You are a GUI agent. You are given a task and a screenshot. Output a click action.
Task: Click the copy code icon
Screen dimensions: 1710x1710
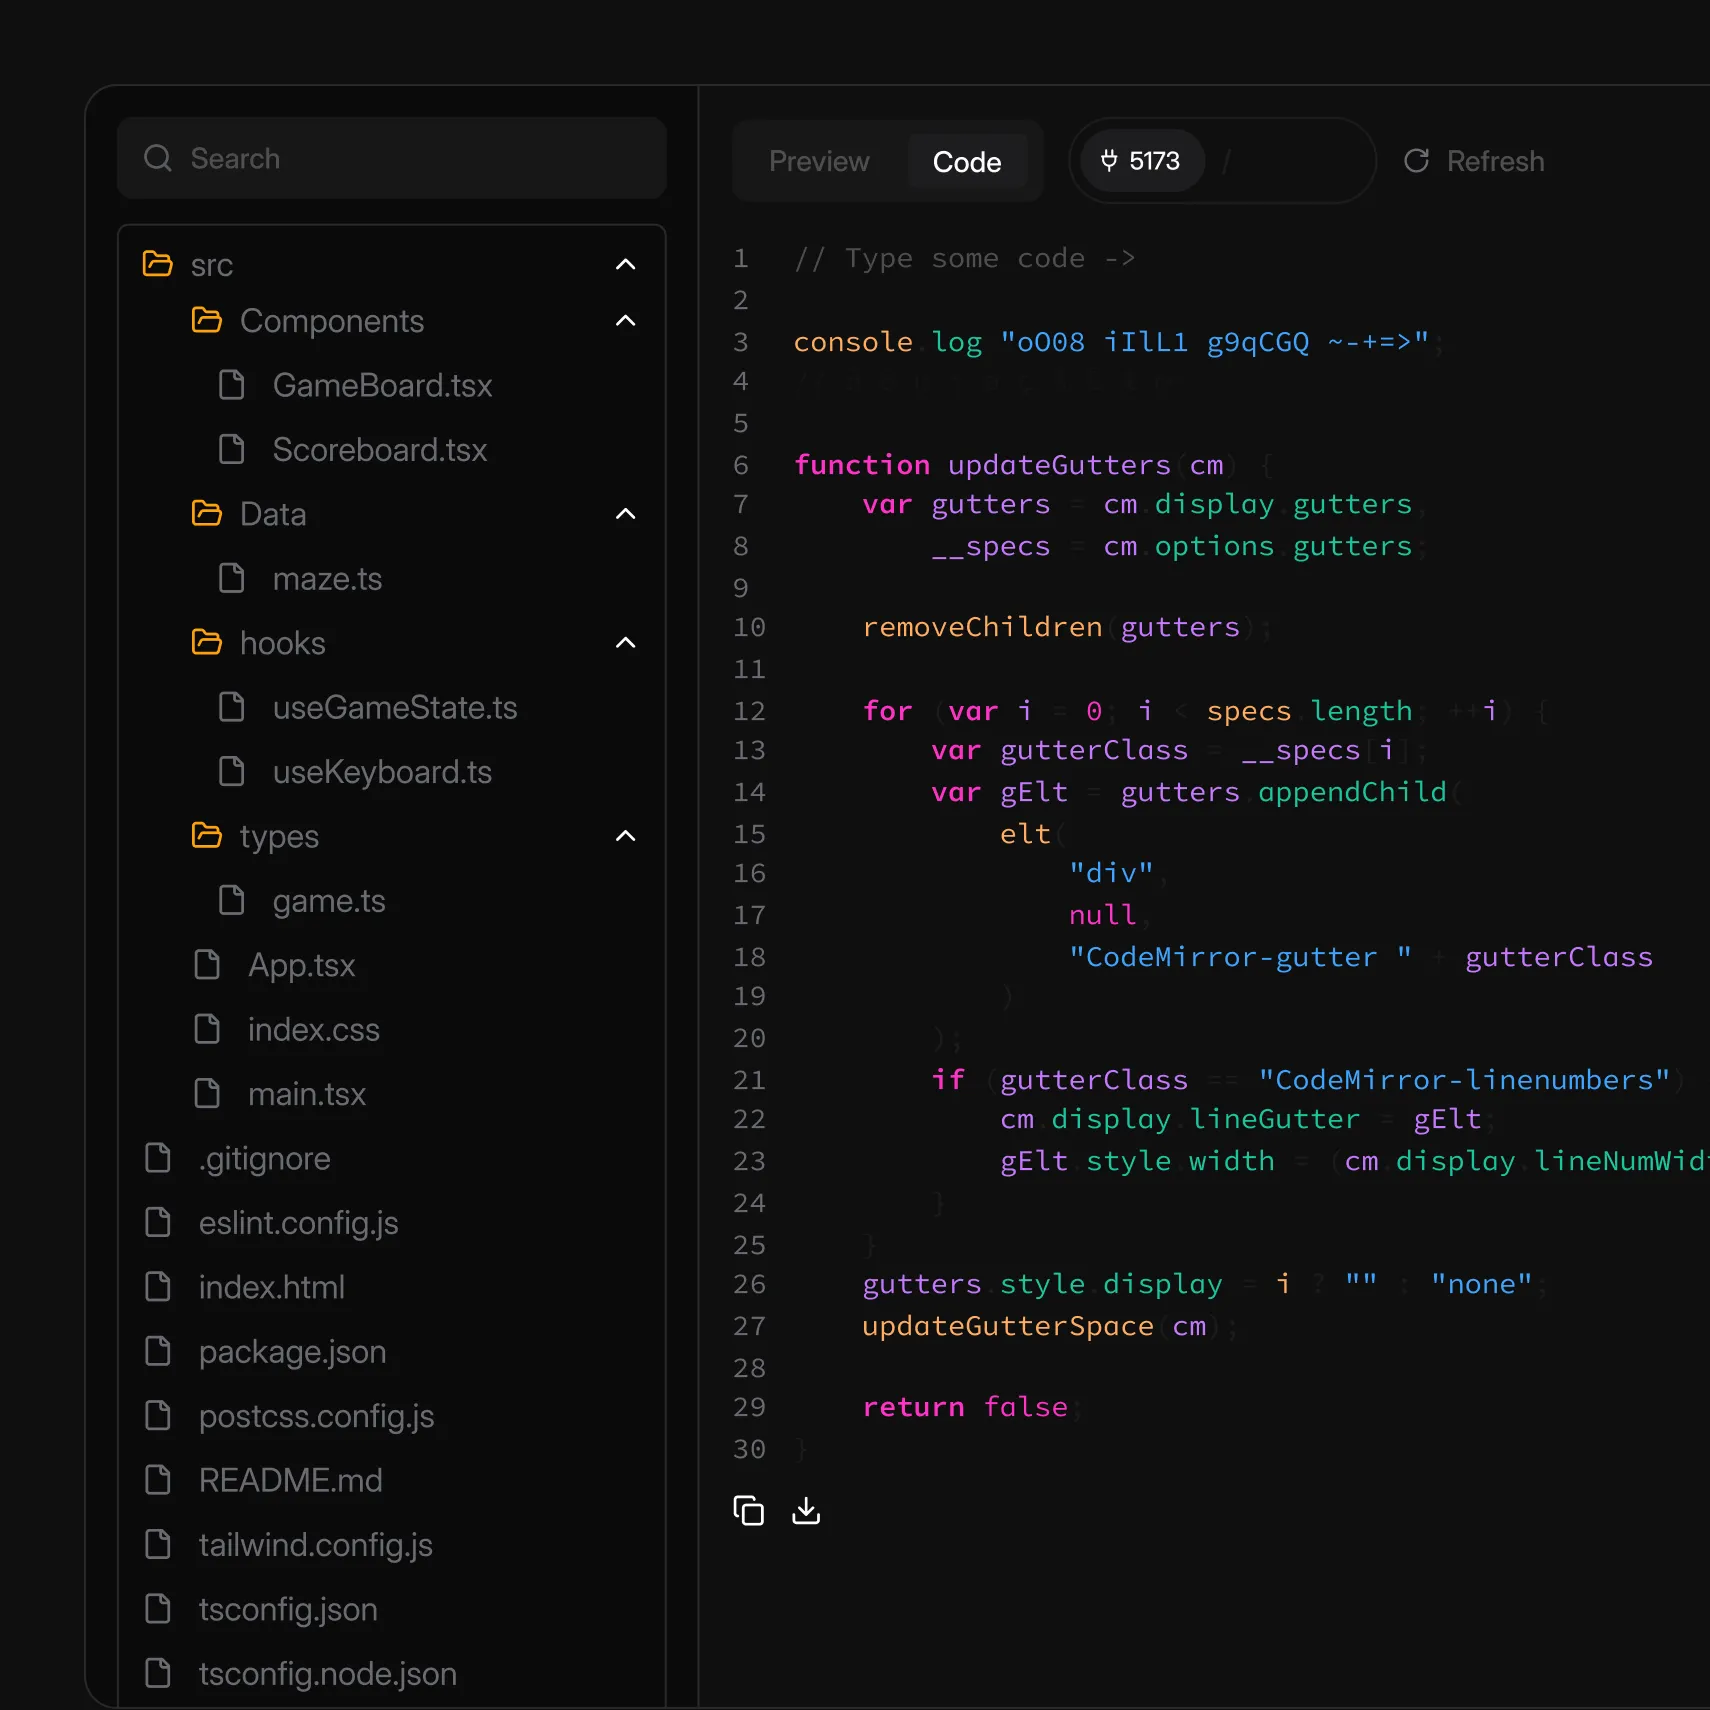tap(748, 1510)
